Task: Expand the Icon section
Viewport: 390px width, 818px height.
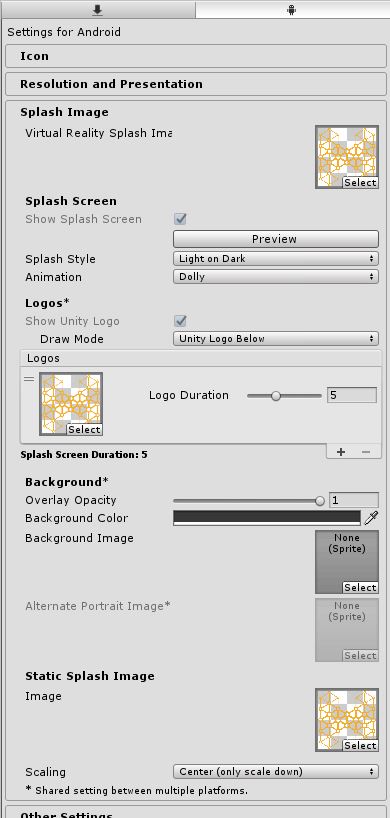Action: point(196,56)
